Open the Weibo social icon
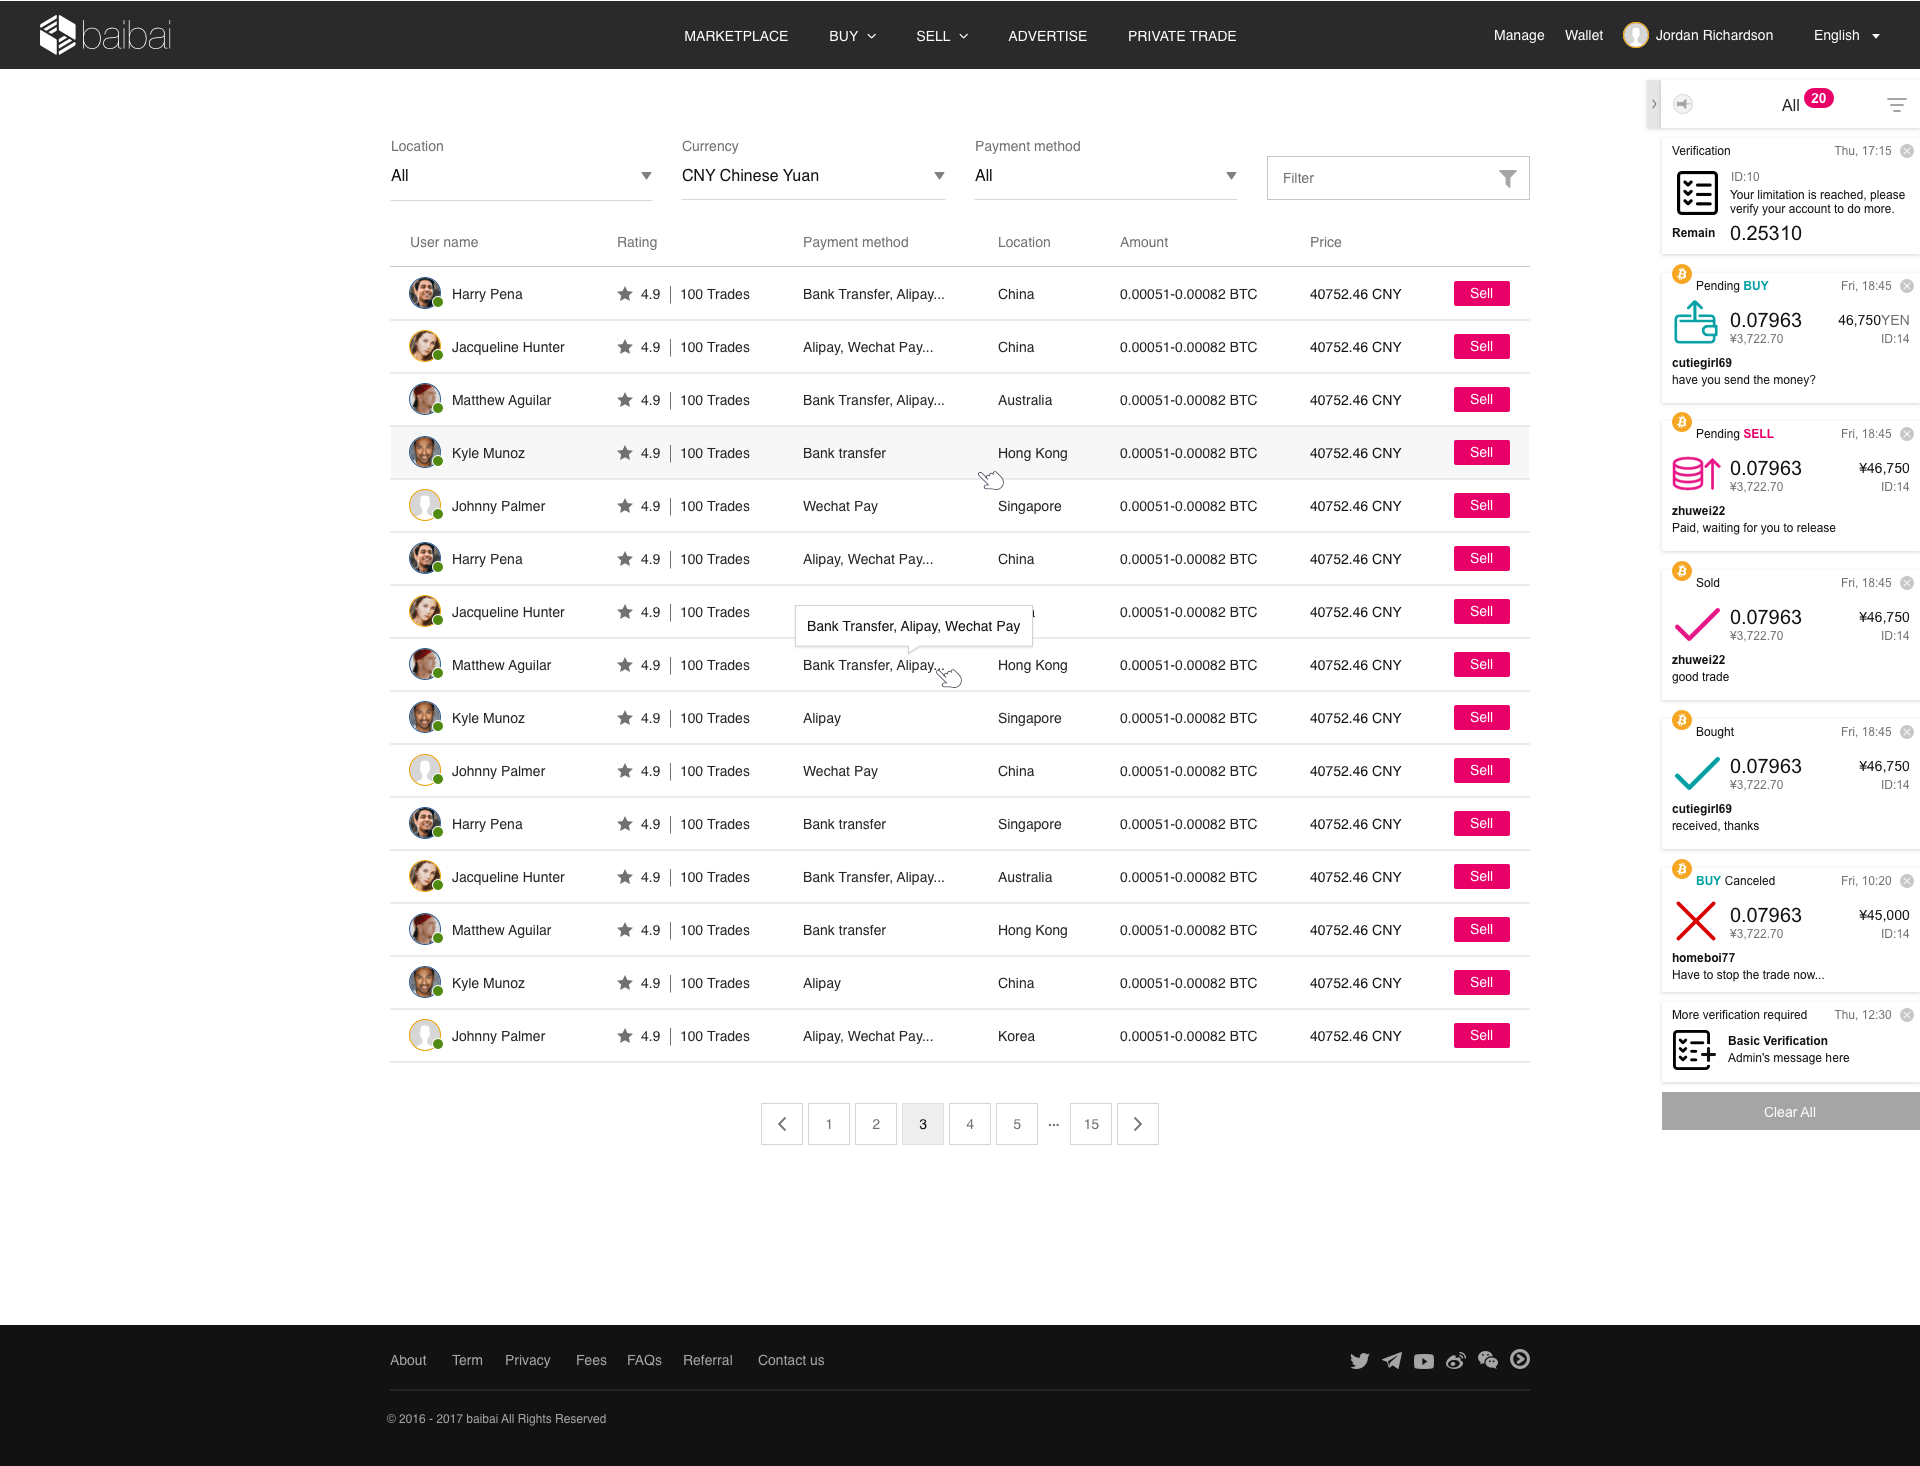This screenshot has width=1920, height=1466. pos(1456,1361)
